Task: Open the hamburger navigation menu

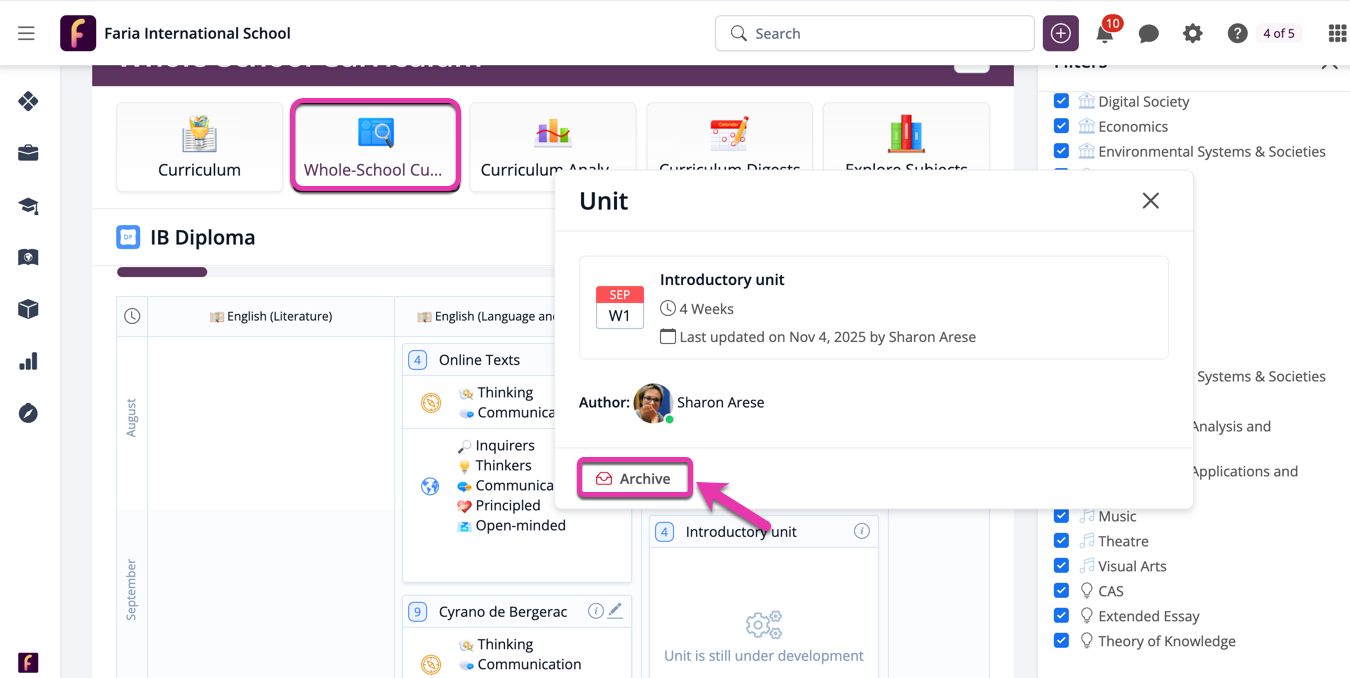Action: (26, 32)
